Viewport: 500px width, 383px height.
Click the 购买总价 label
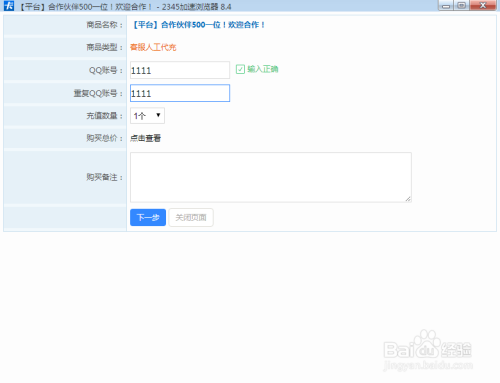104,138
